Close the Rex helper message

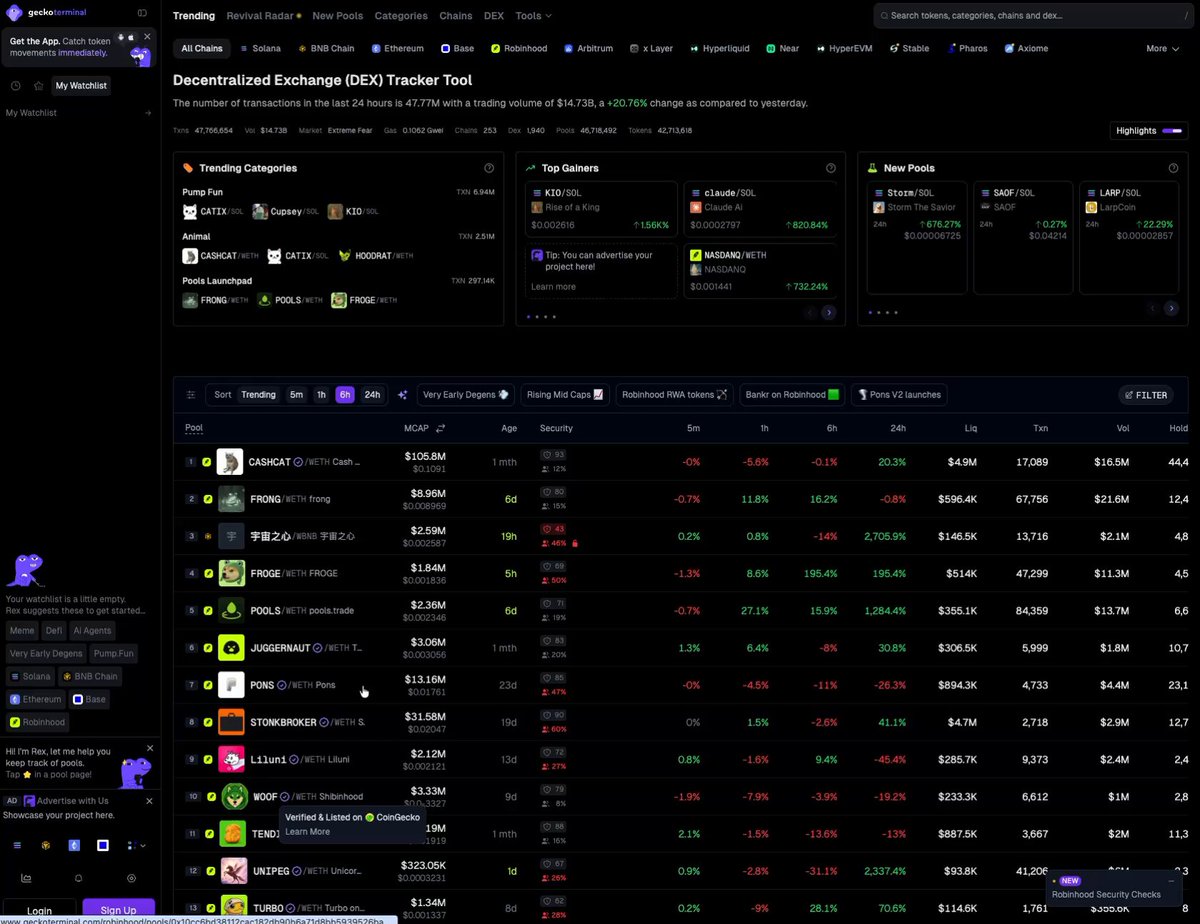[150, 748]
